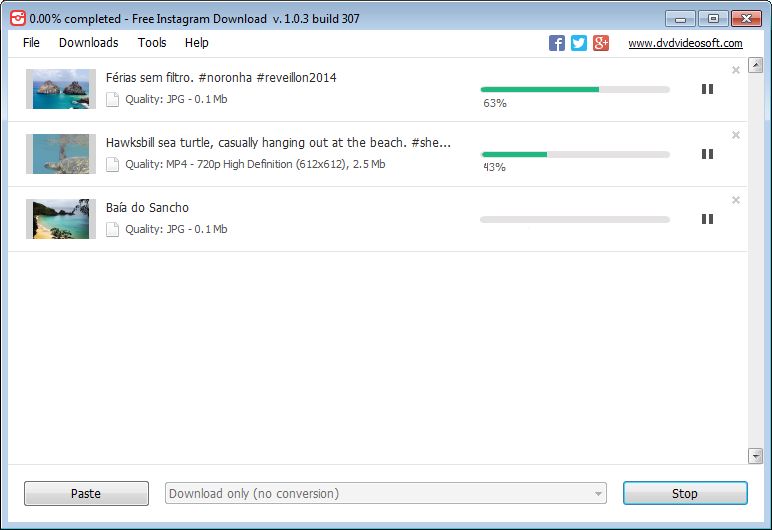
Task: Click the file icon beside MP4 quality
Action: pos(112,165)
